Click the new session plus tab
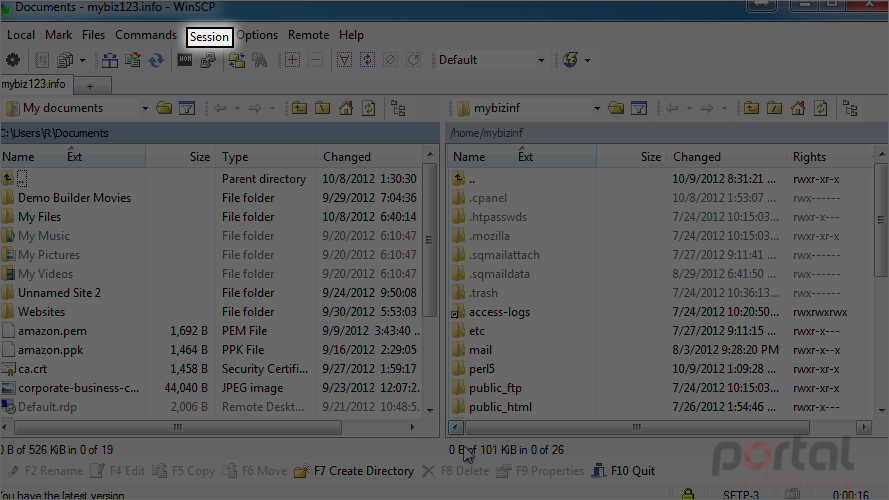Screen dimensions: 889x500 tap(90, 86)
